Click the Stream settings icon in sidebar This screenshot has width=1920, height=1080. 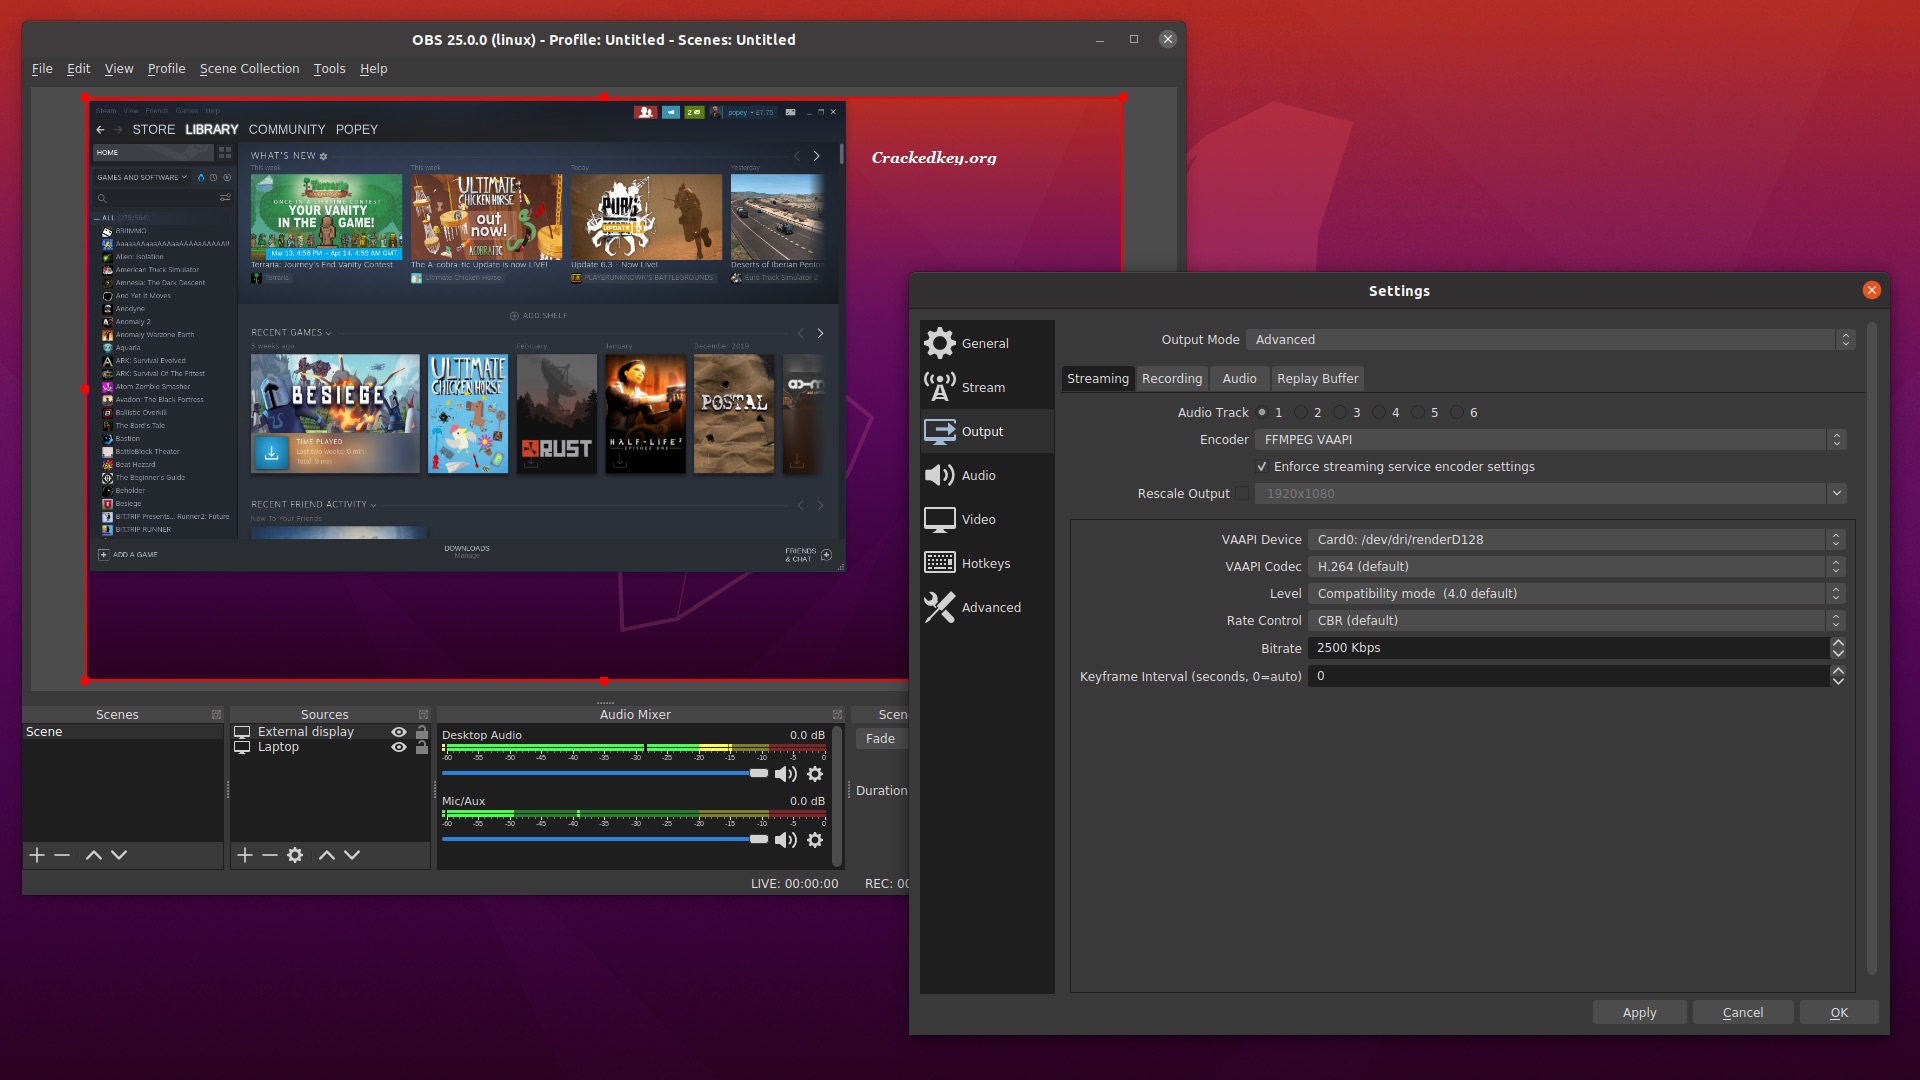click(x=938, y=386)
